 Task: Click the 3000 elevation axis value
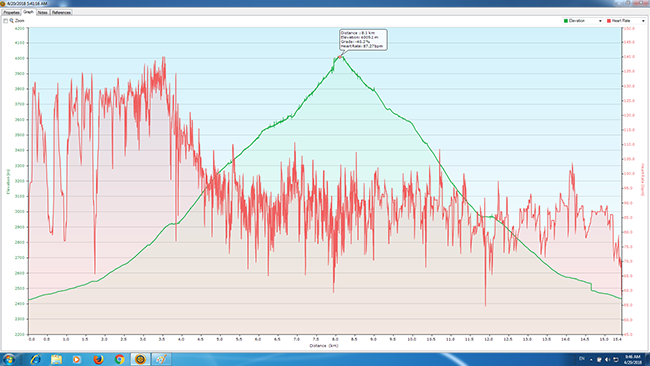(19, 212)
